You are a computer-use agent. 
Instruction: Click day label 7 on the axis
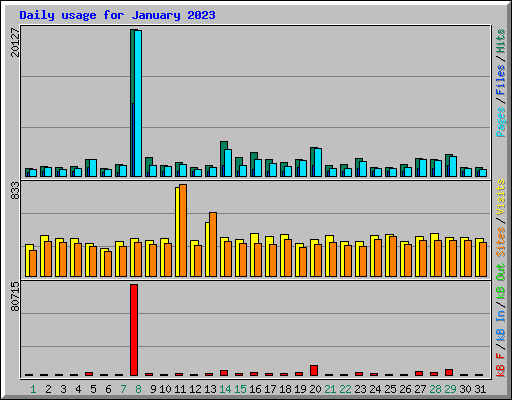(x=123, y=389)
